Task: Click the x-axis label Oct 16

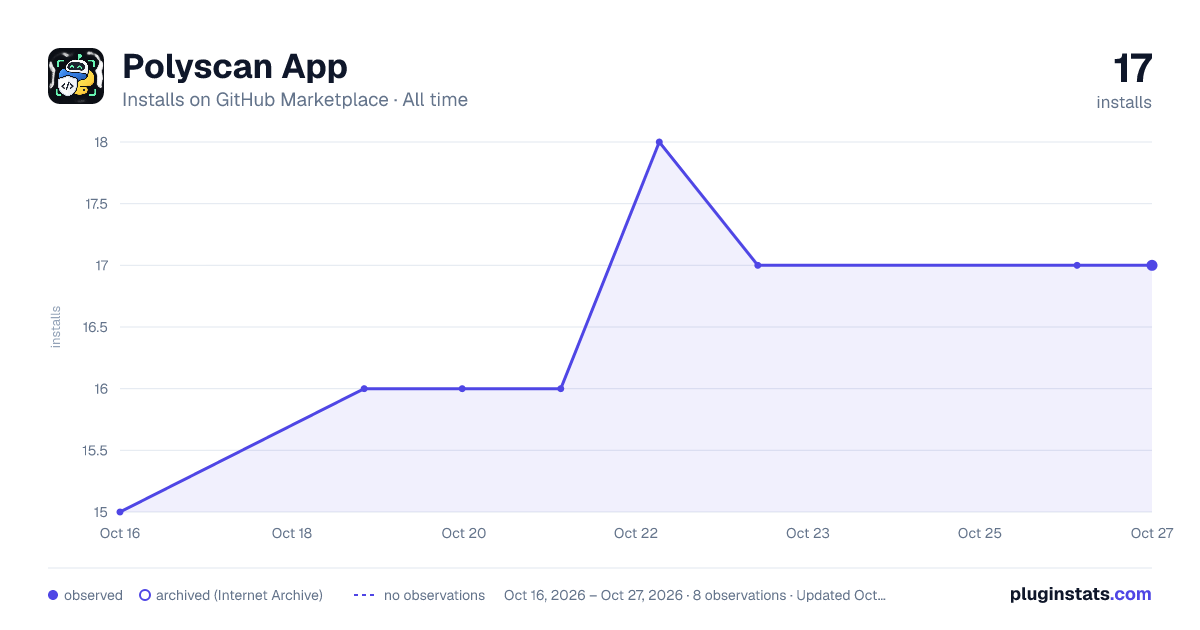Action: click(x=119, y=533)
